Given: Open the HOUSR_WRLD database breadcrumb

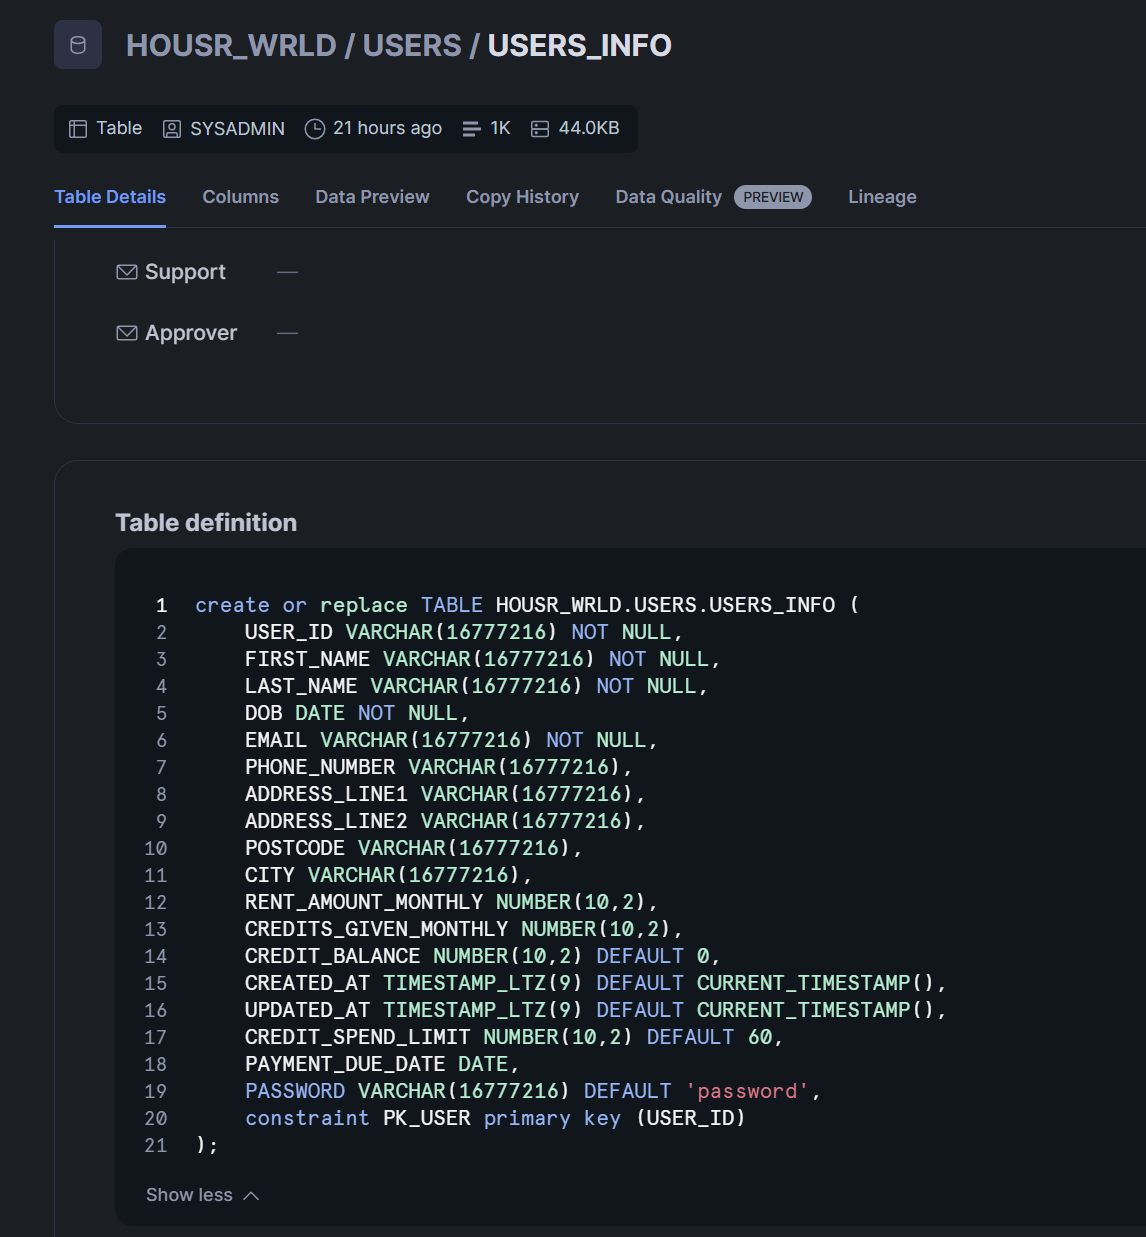Looking at the screenshot, I should [x=231, y=46].
